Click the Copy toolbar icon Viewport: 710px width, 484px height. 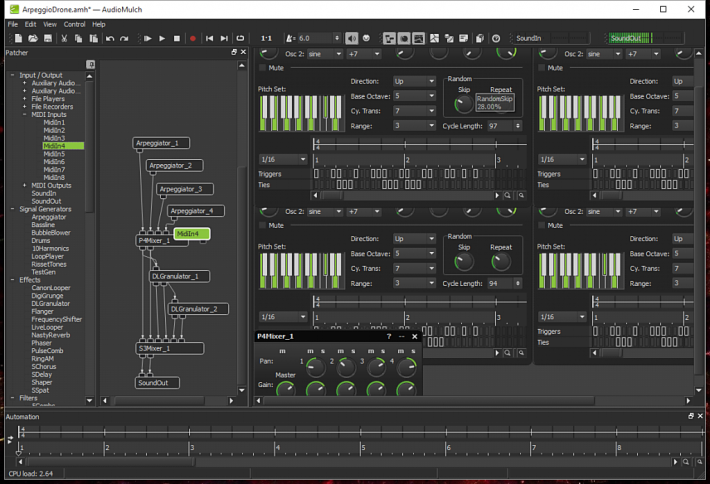click(78, 38)
